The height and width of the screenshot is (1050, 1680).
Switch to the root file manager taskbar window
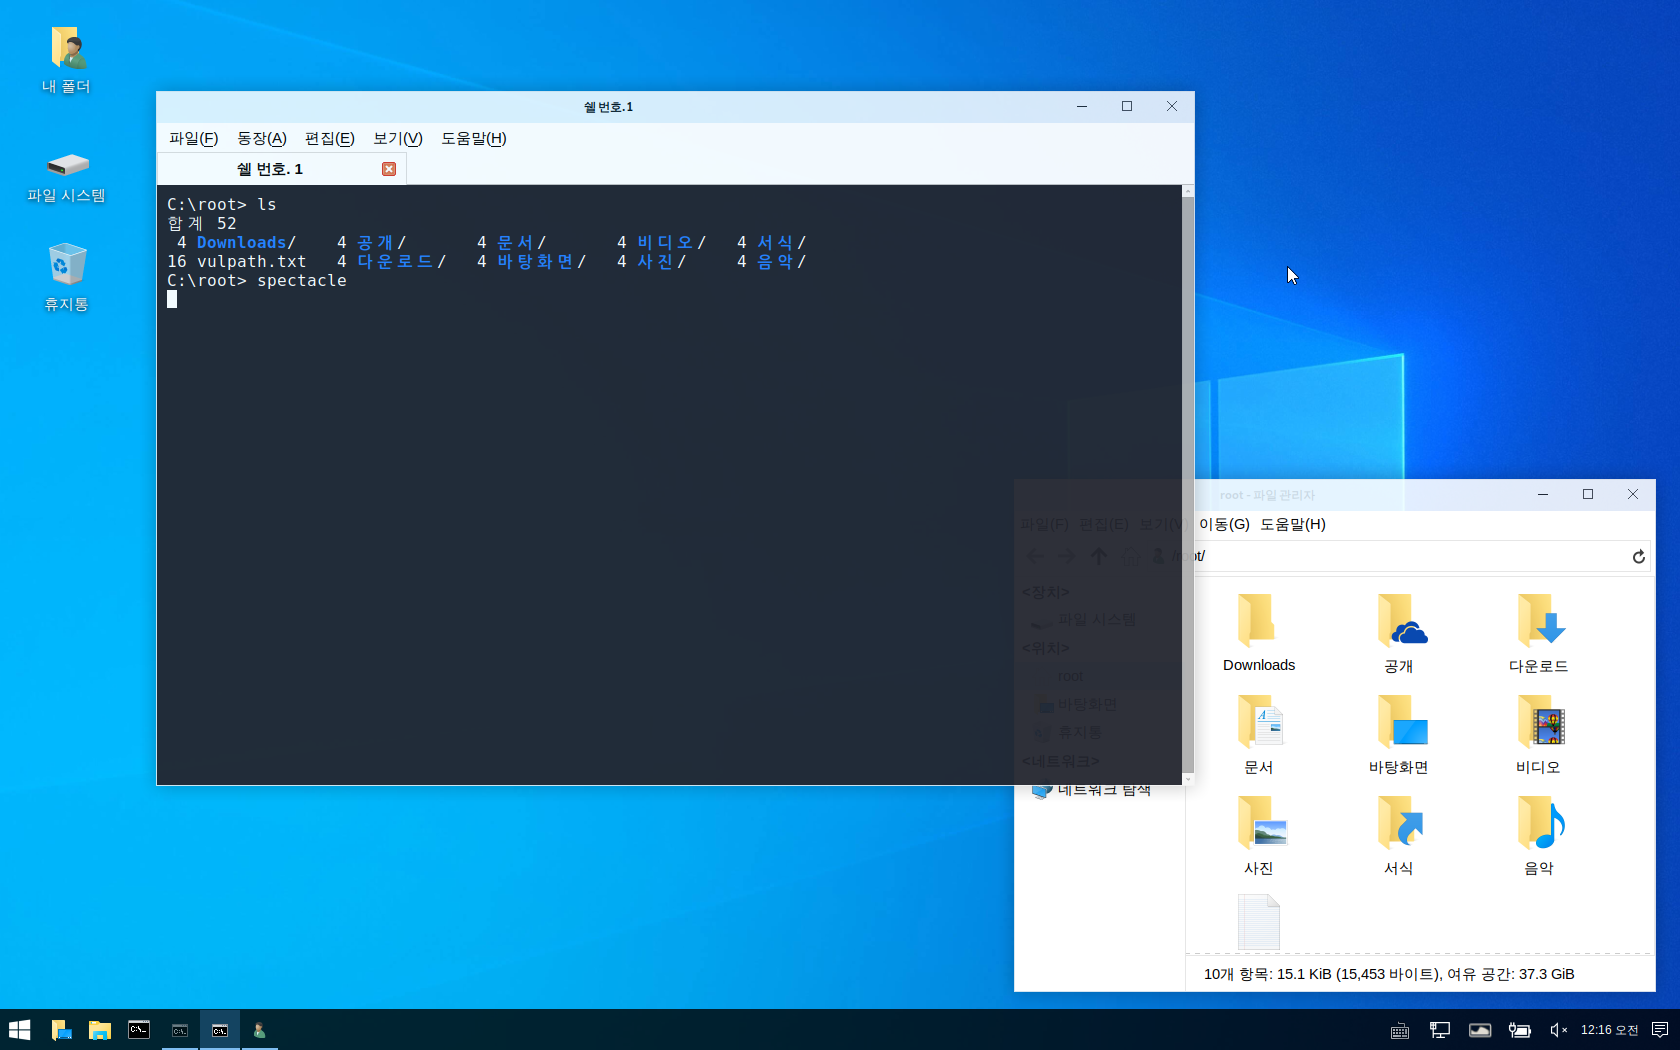tap(259, 1030)
